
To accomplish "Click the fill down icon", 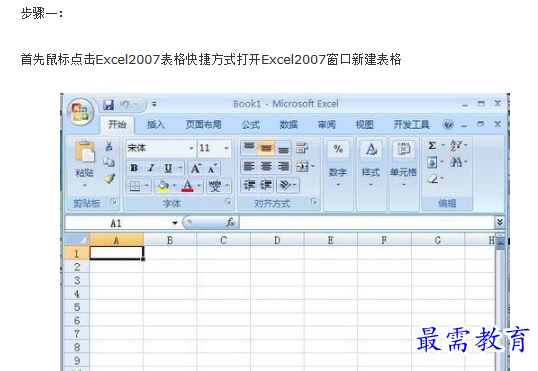I will tap(432, 162).
